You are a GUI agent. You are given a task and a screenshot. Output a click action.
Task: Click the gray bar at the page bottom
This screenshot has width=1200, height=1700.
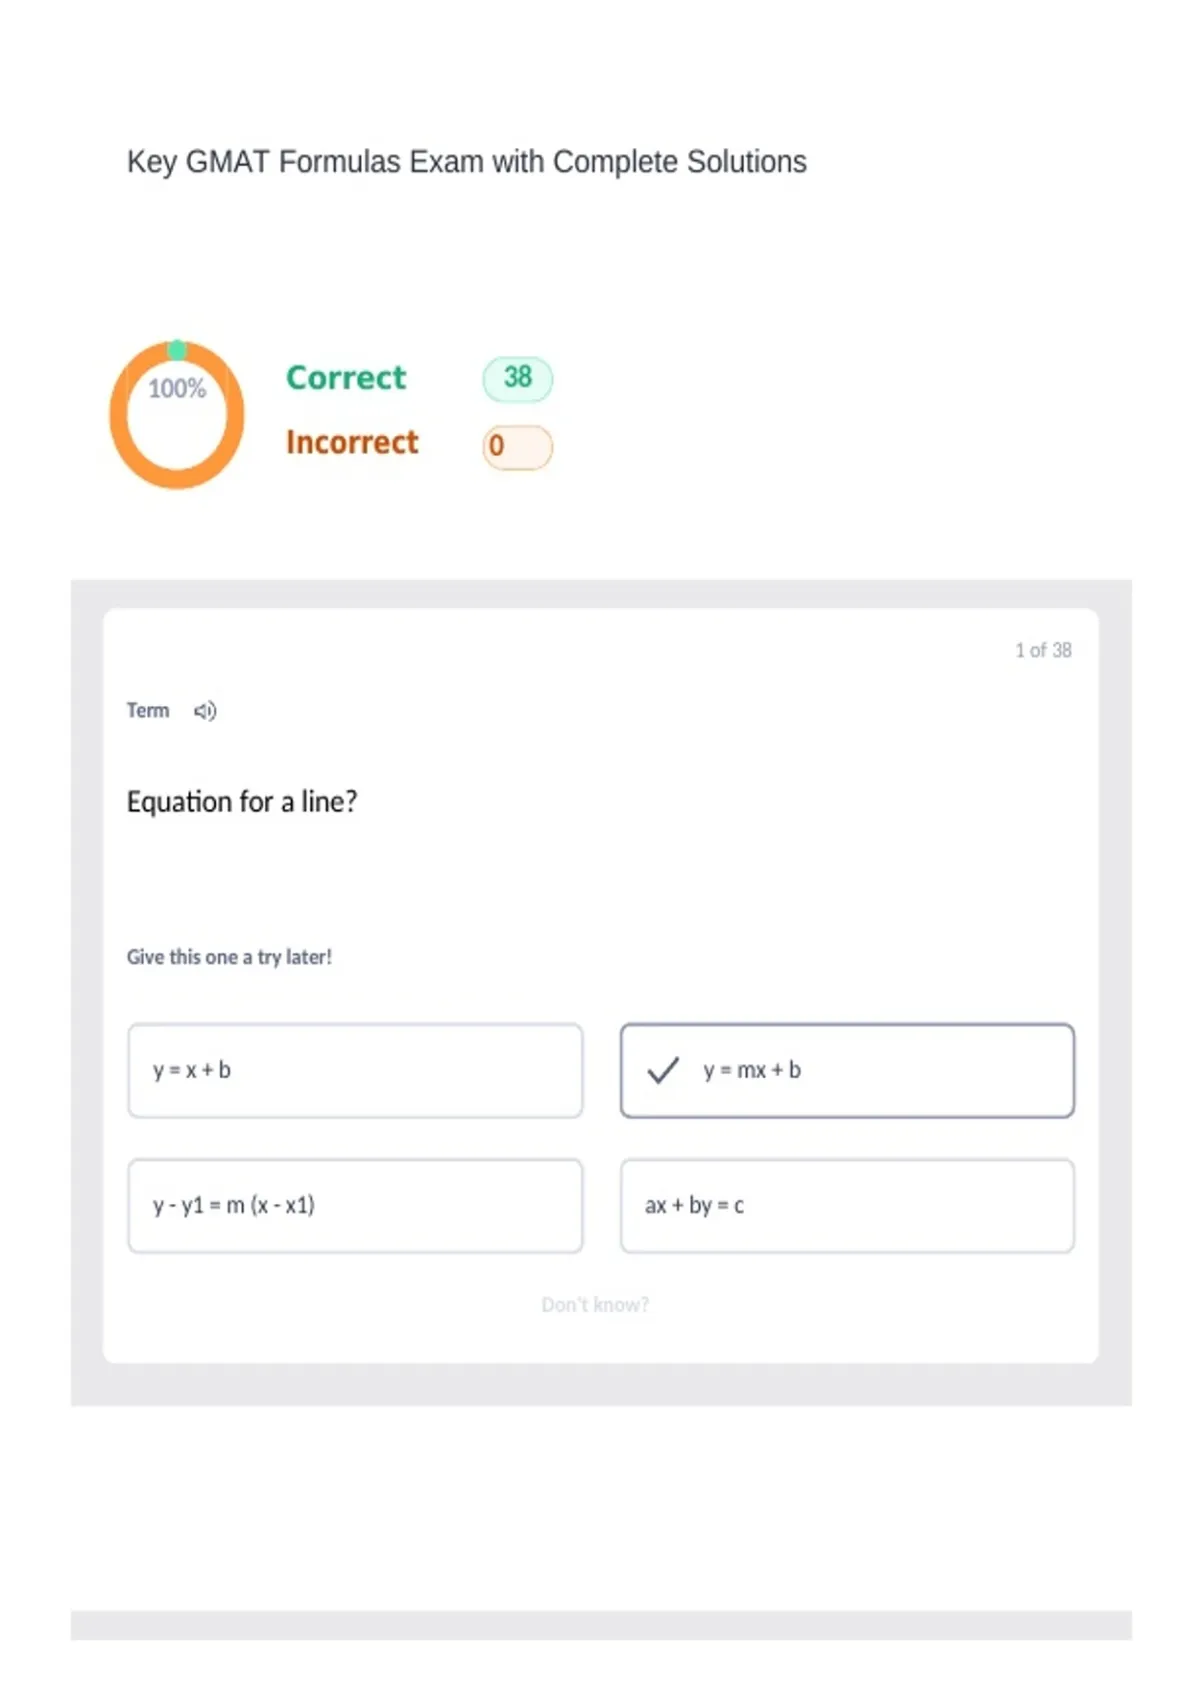(601, 1625)
